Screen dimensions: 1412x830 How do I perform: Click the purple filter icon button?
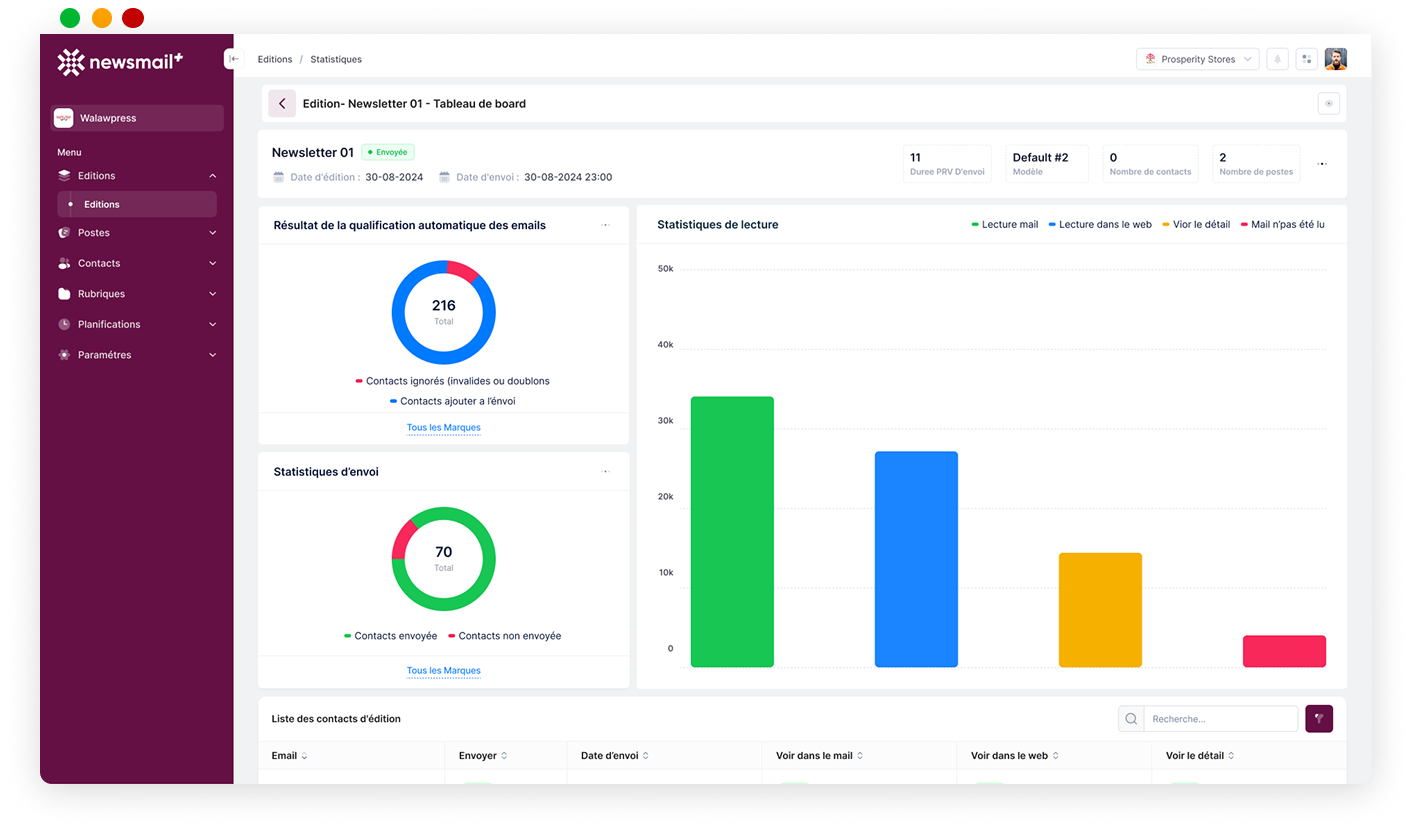1319,718
